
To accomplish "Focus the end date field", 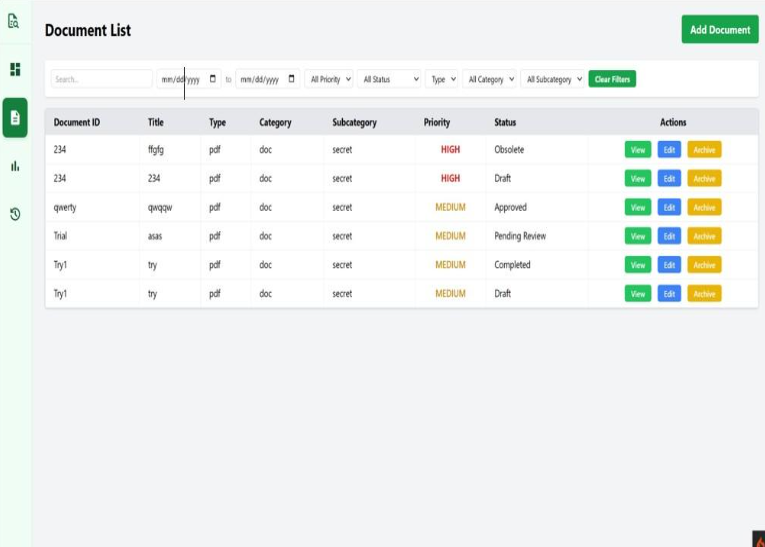I will 267,79.
